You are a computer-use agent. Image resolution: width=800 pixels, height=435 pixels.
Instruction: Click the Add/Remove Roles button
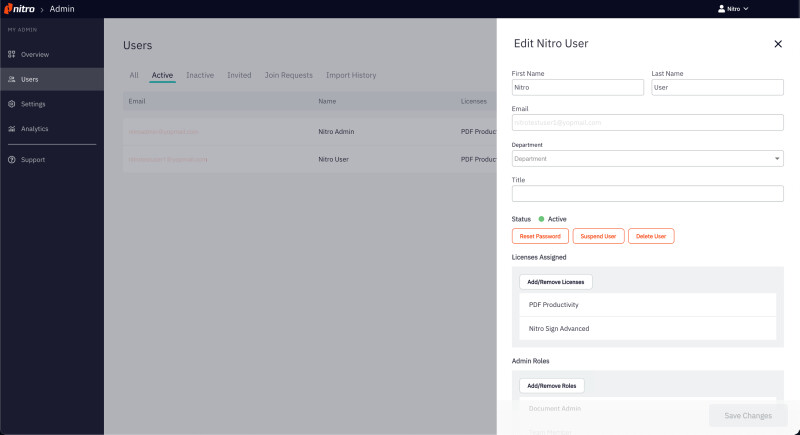[552, 385]
